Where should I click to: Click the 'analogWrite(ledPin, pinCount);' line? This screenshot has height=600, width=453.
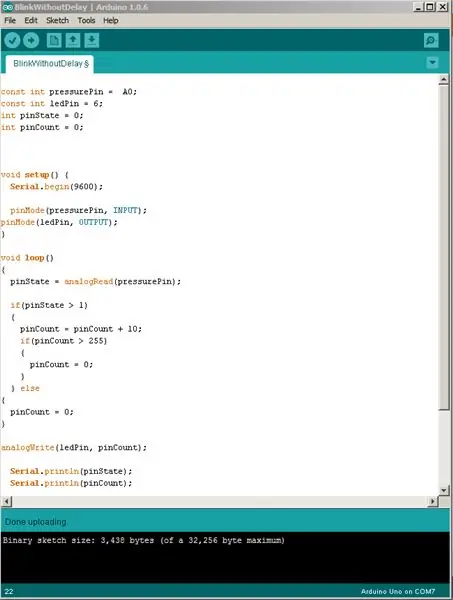coord(74,448)
